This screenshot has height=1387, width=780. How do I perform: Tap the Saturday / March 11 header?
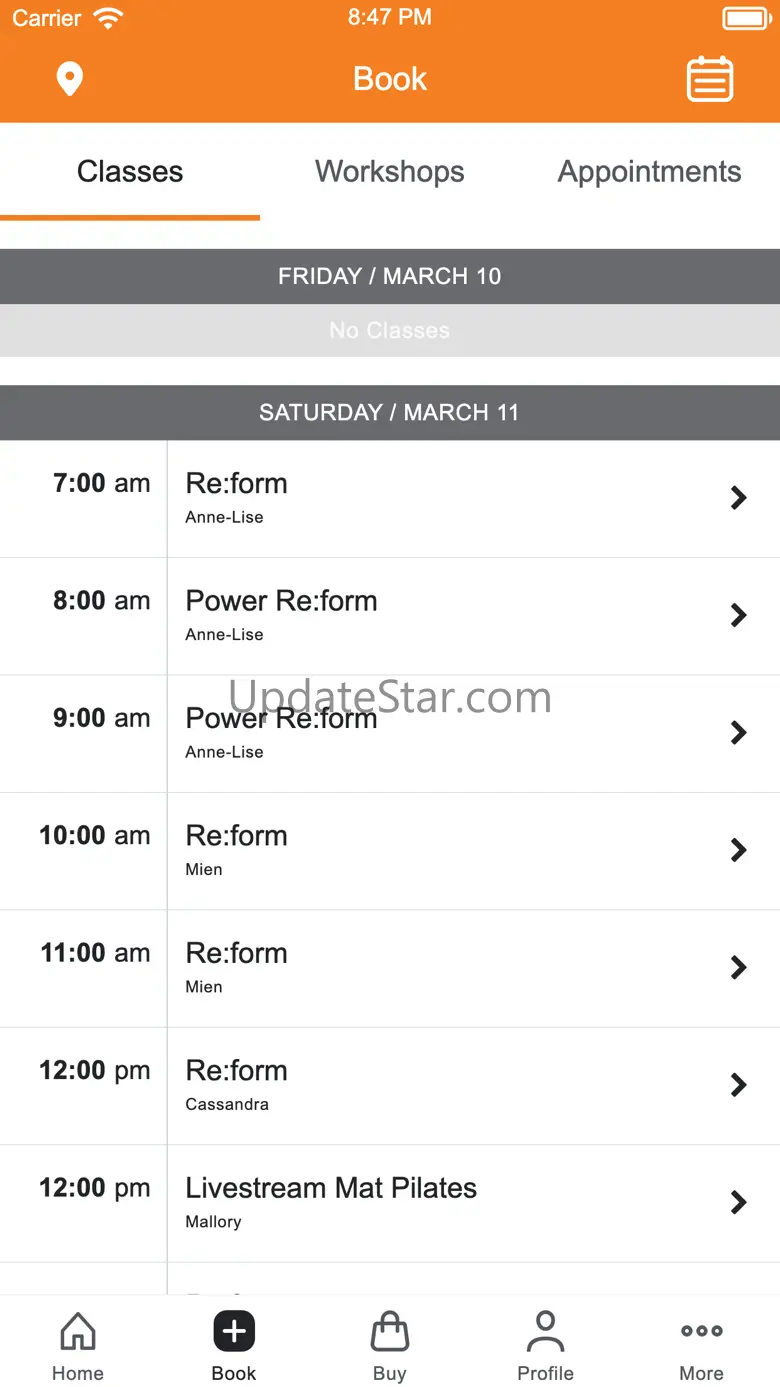click(390, 412)
